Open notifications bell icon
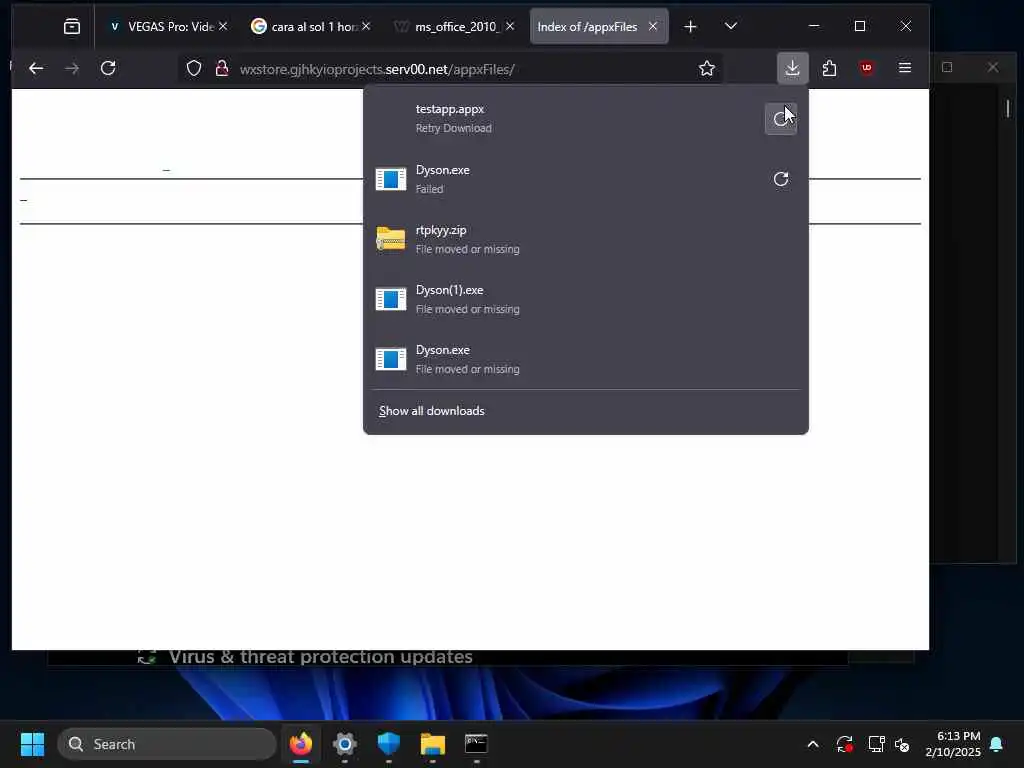 pyautogui.click(x=997, y=744)
